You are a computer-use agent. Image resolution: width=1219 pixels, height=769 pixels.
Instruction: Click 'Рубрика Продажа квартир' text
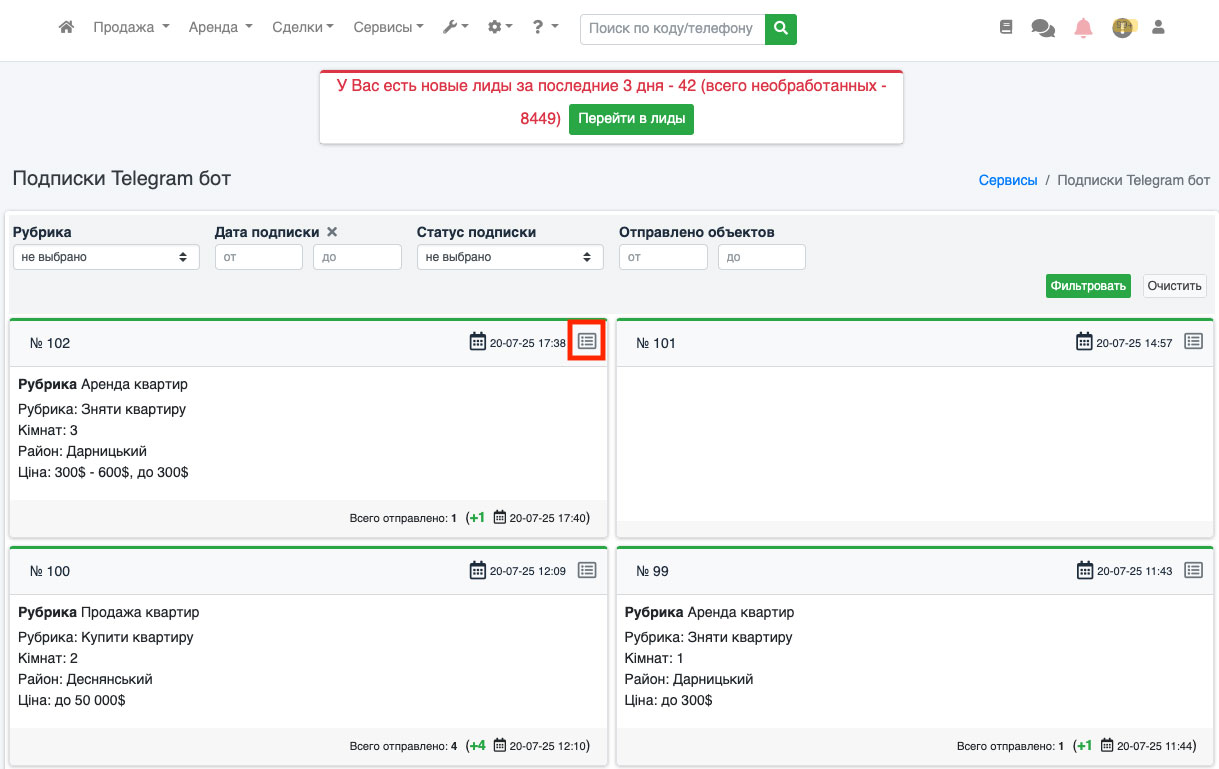(x=109, y=612)
